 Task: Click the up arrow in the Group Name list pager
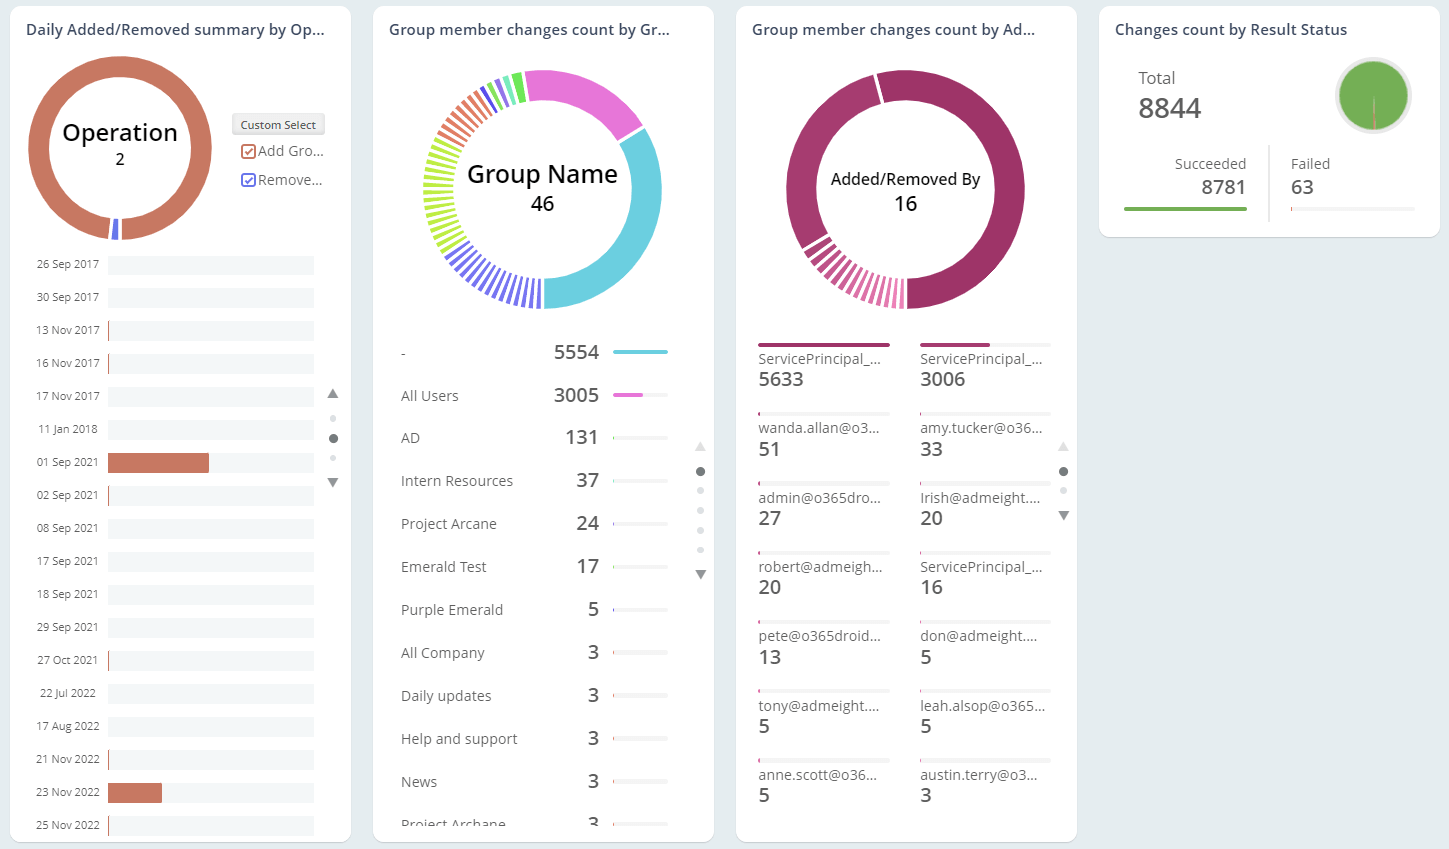[x=700, y=446]
